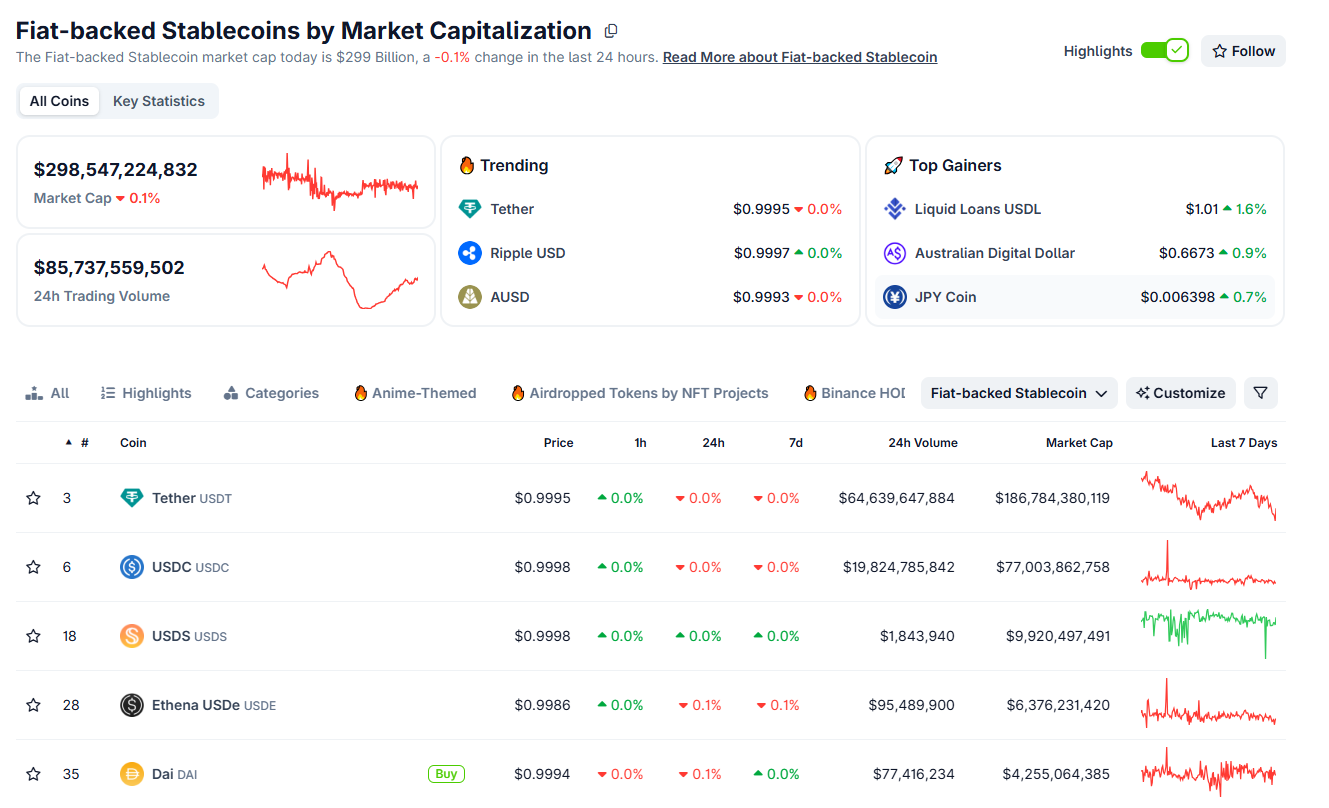Click the copy icon beside the page title

(611, 31)
